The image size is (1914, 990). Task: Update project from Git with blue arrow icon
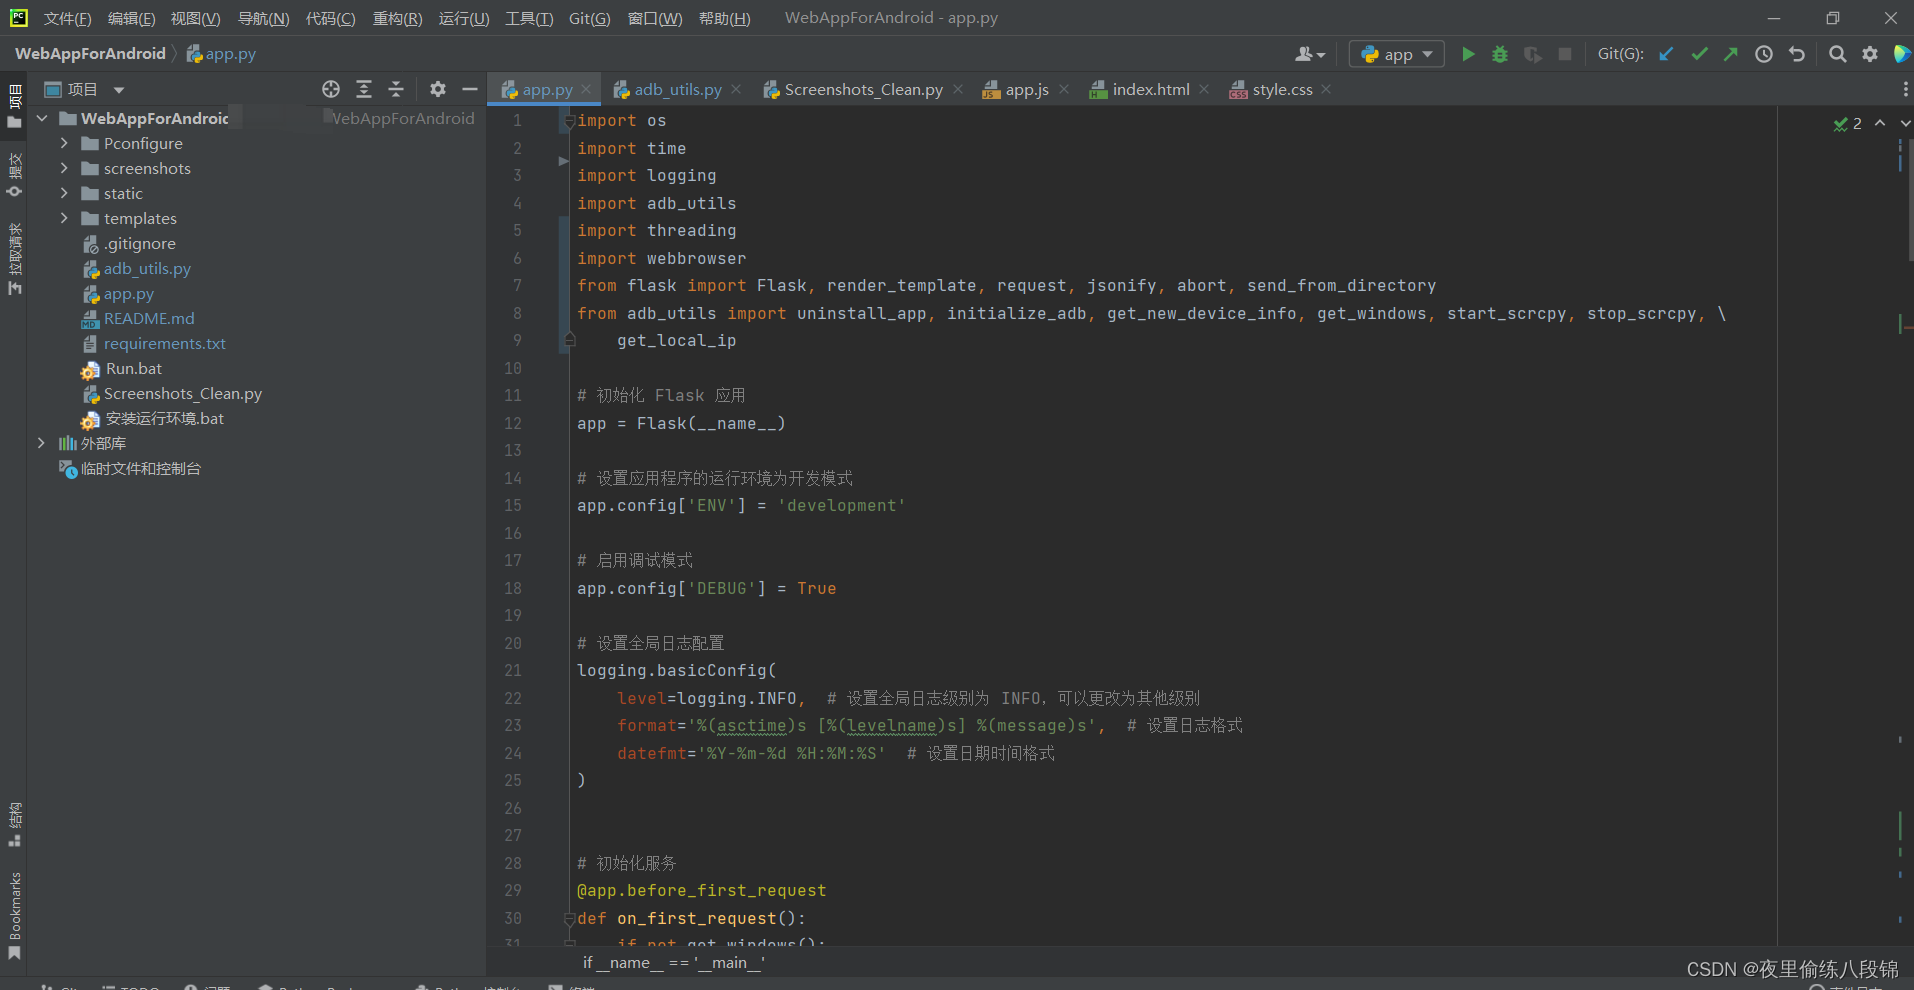(x=1666, y=54)
